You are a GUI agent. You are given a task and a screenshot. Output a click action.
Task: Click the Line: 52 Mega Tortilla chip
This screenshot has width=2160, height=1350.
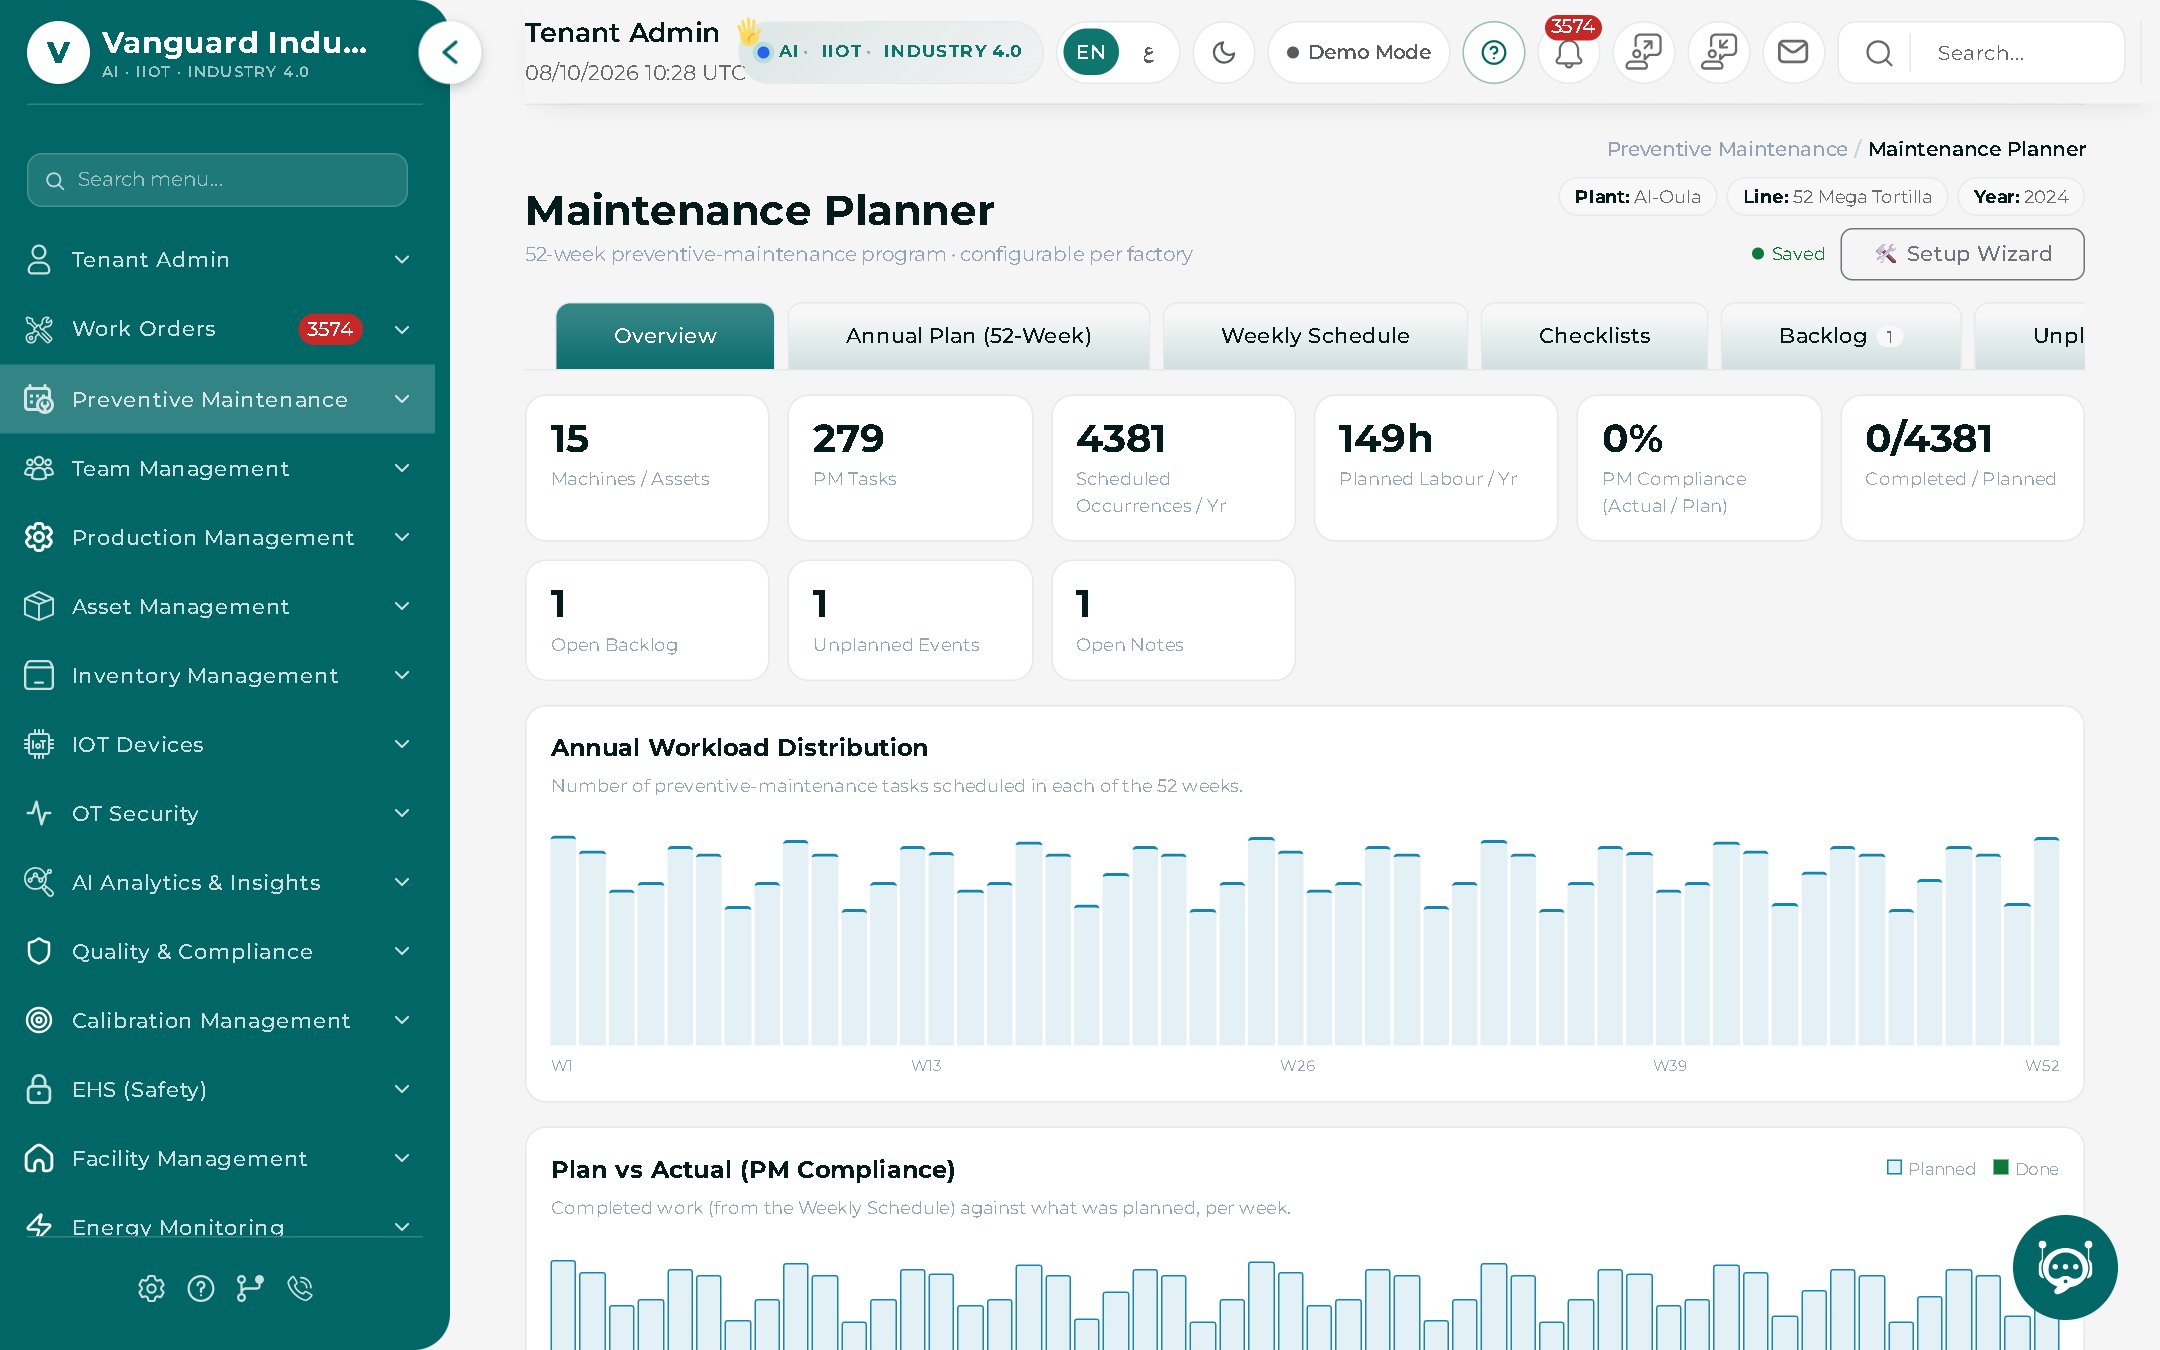[x=1837, y=197]
